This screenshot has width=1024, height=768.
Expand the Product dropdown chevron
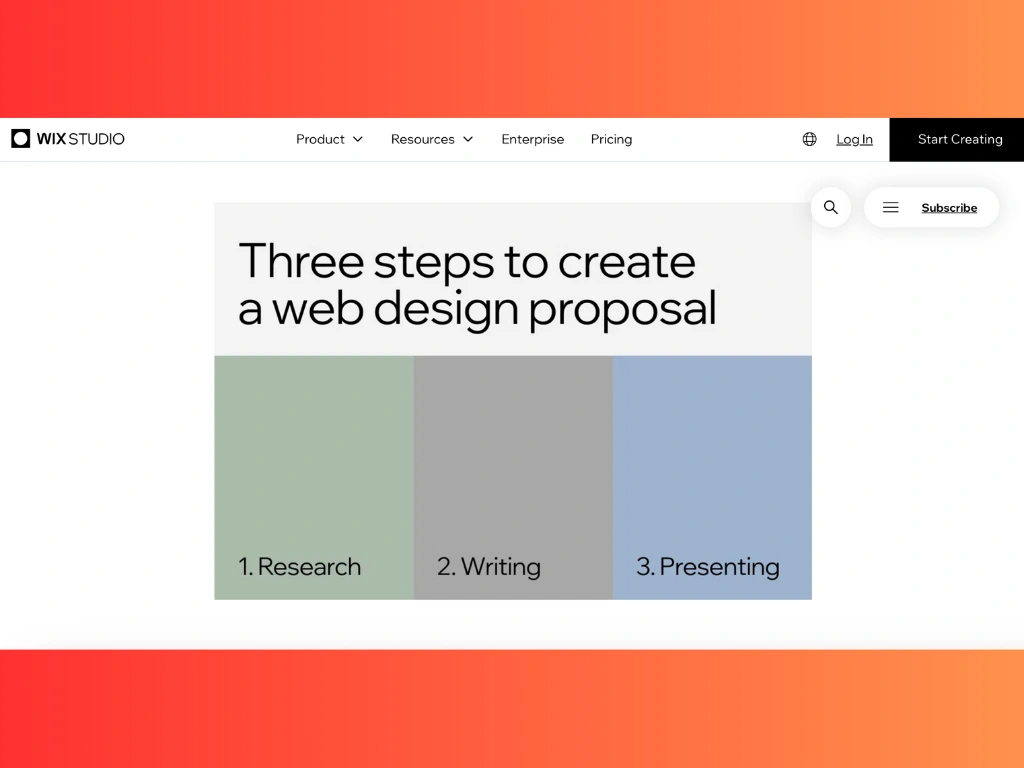point(358,139)
